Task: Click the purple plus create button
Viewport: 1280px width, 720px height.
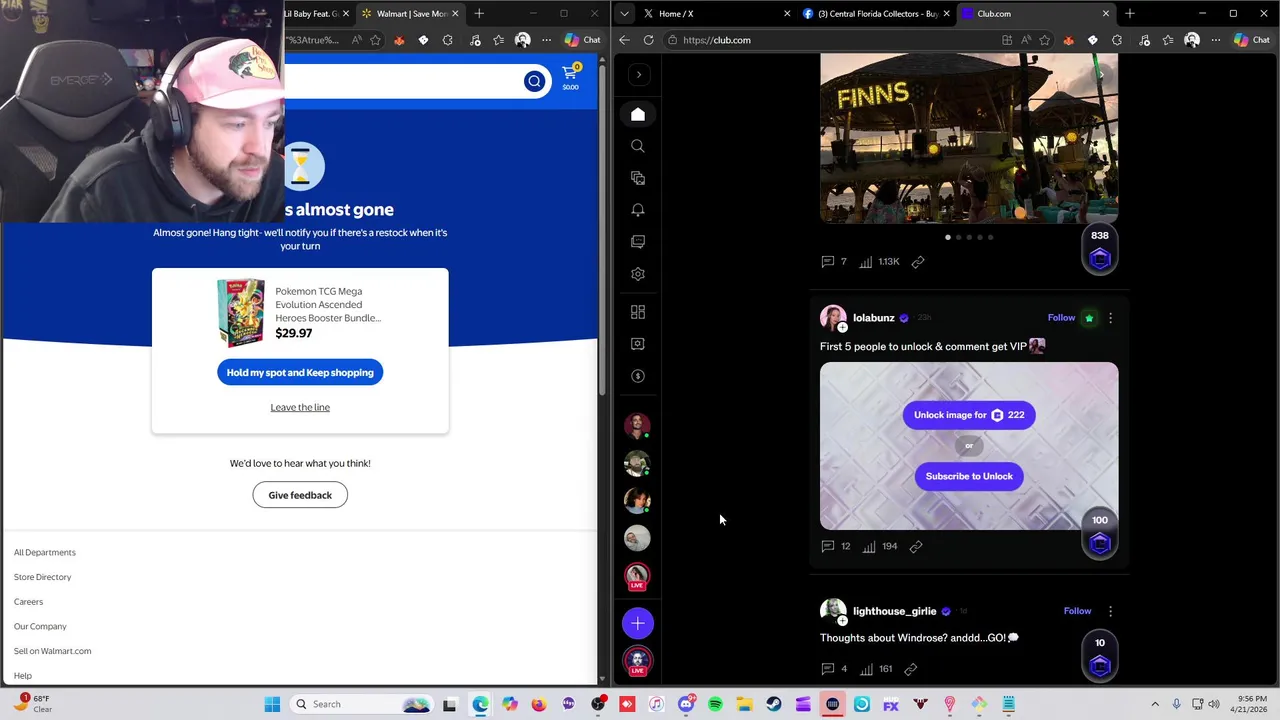Action: pos(638,624)
